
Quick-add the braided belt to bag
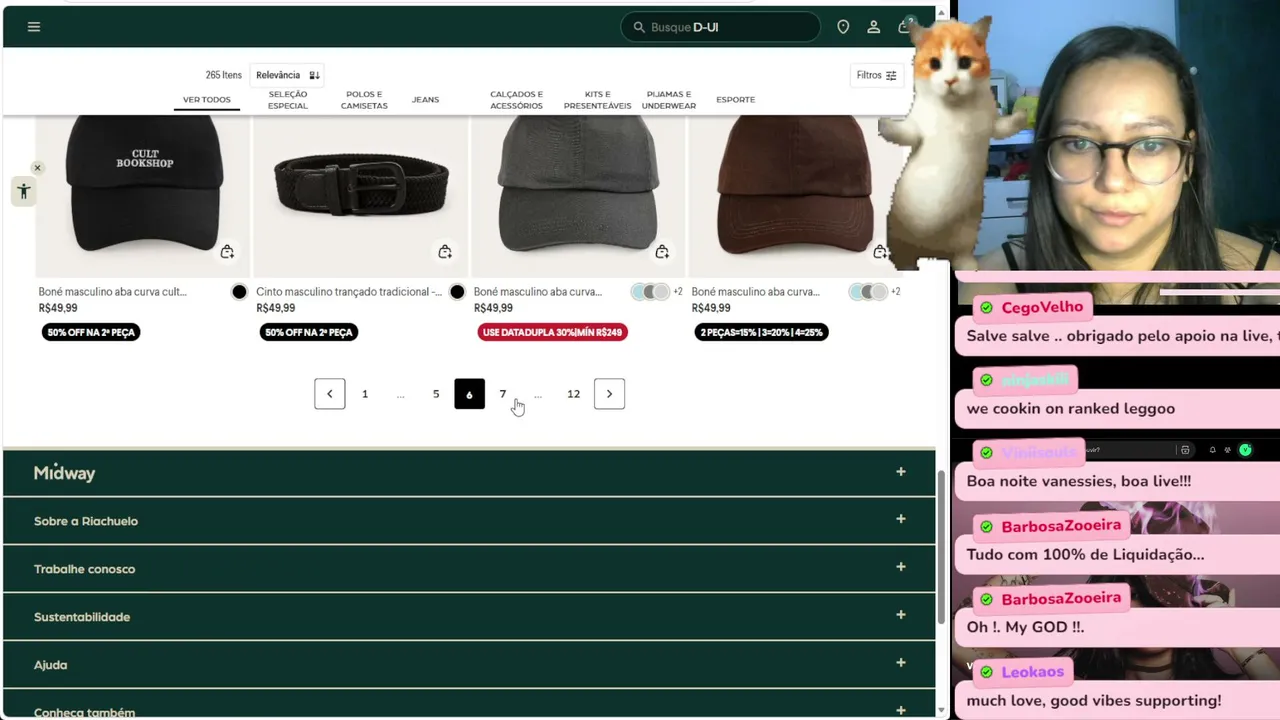445,252
